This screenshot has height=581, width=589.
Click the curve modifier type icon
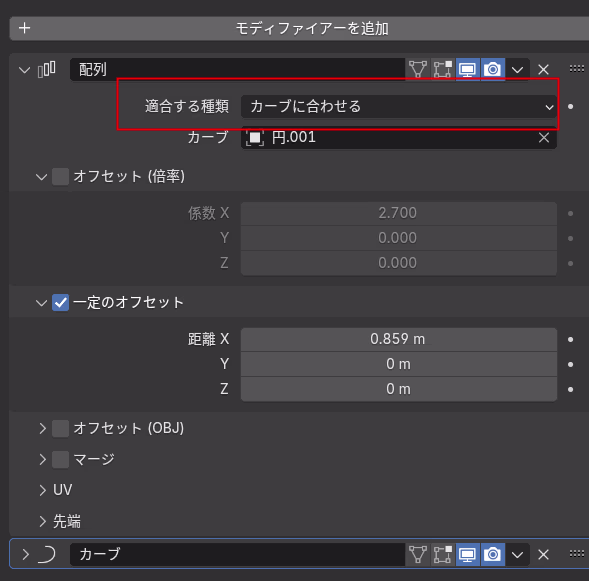click(x=47, y=554)
